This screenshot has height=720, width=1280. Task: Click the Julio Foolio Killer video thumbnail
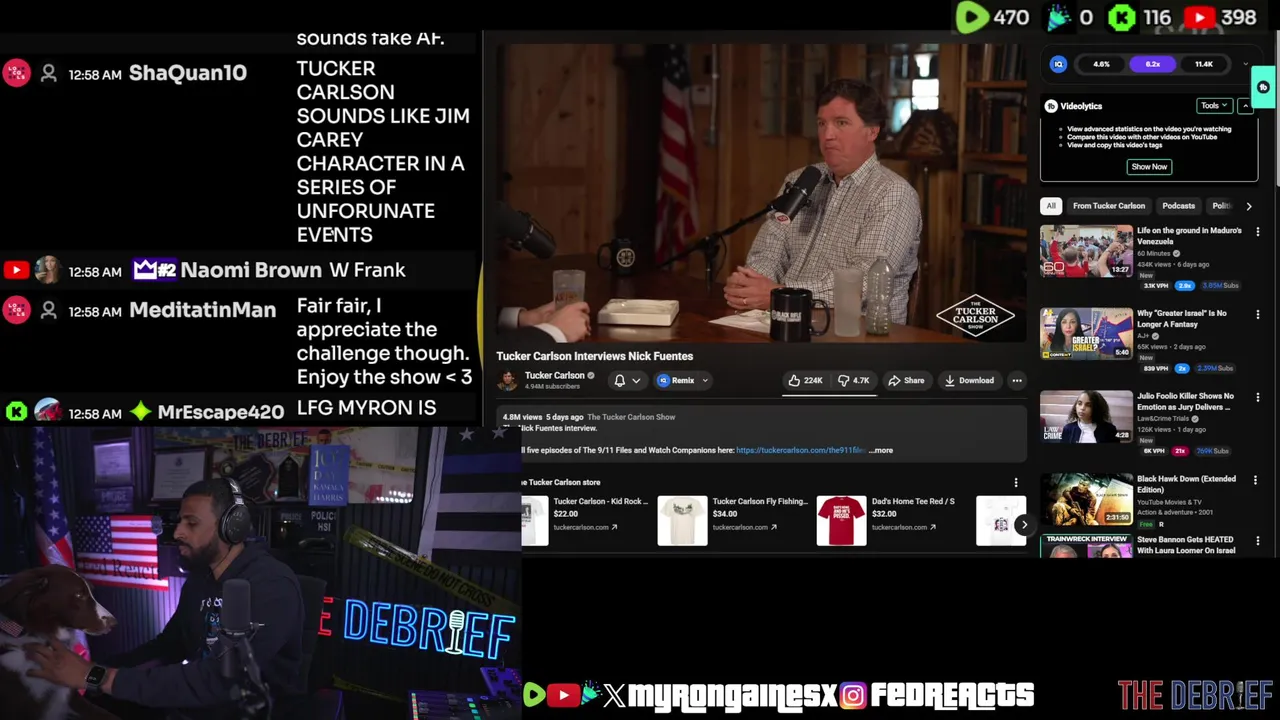[x=1086, y=416]
